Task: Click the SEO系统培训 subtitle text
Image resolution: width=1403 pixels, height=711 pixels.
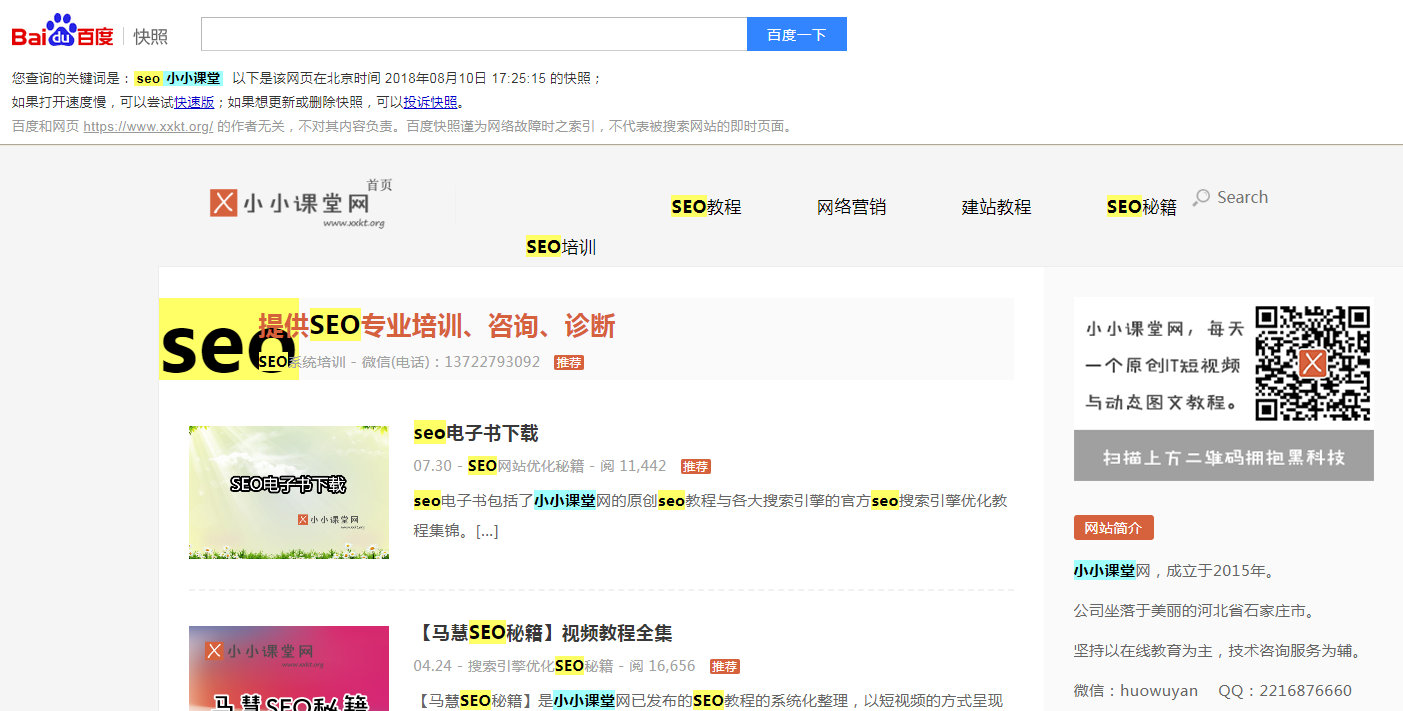Action: [301, 362]
